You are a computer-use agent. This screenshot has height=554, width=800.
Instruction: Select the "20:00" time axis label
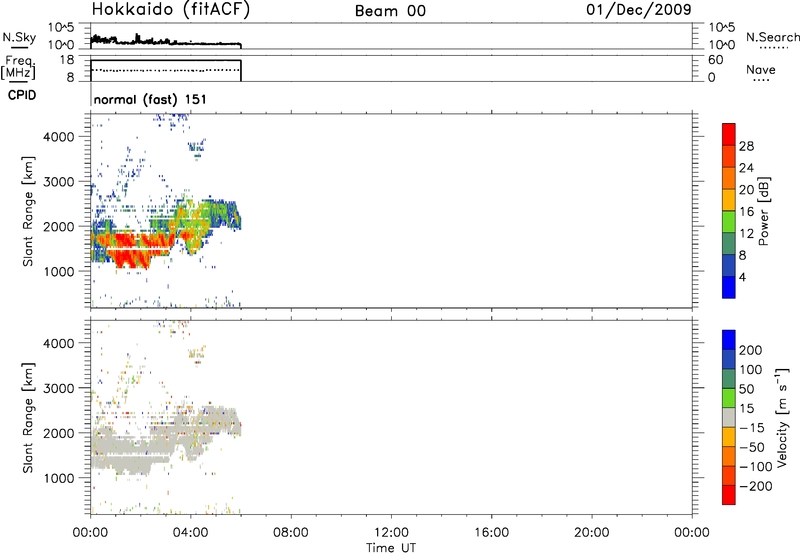(x=592, y=533)
